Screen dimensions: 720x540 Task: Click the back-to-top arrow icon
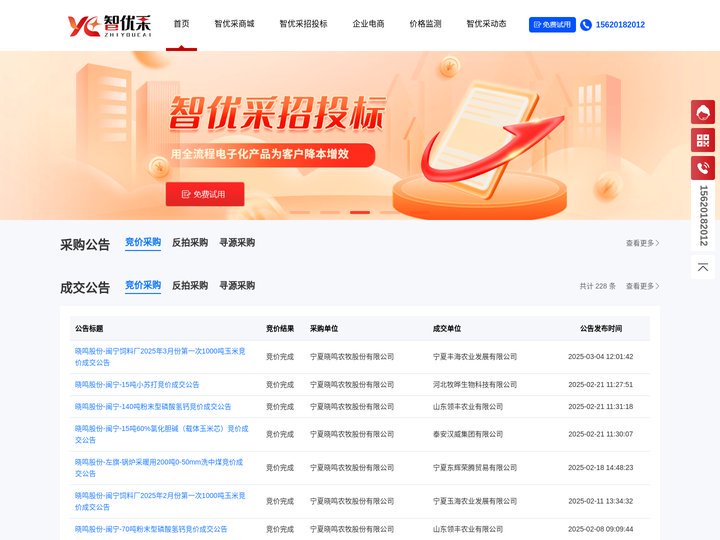703,267
